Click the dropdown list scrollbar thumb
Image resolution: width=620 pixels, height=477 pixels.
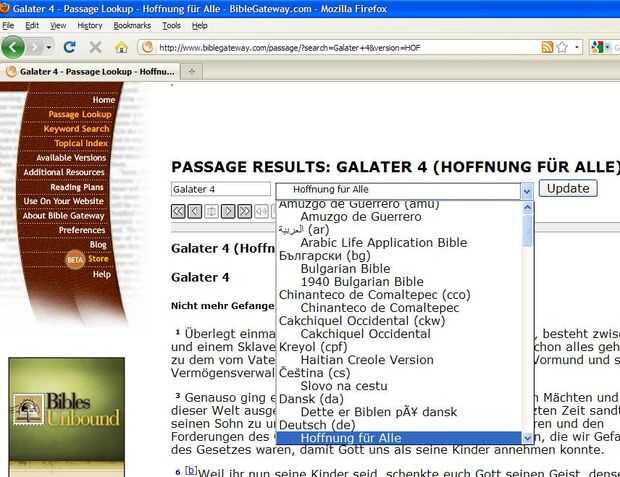click(527, 230)
